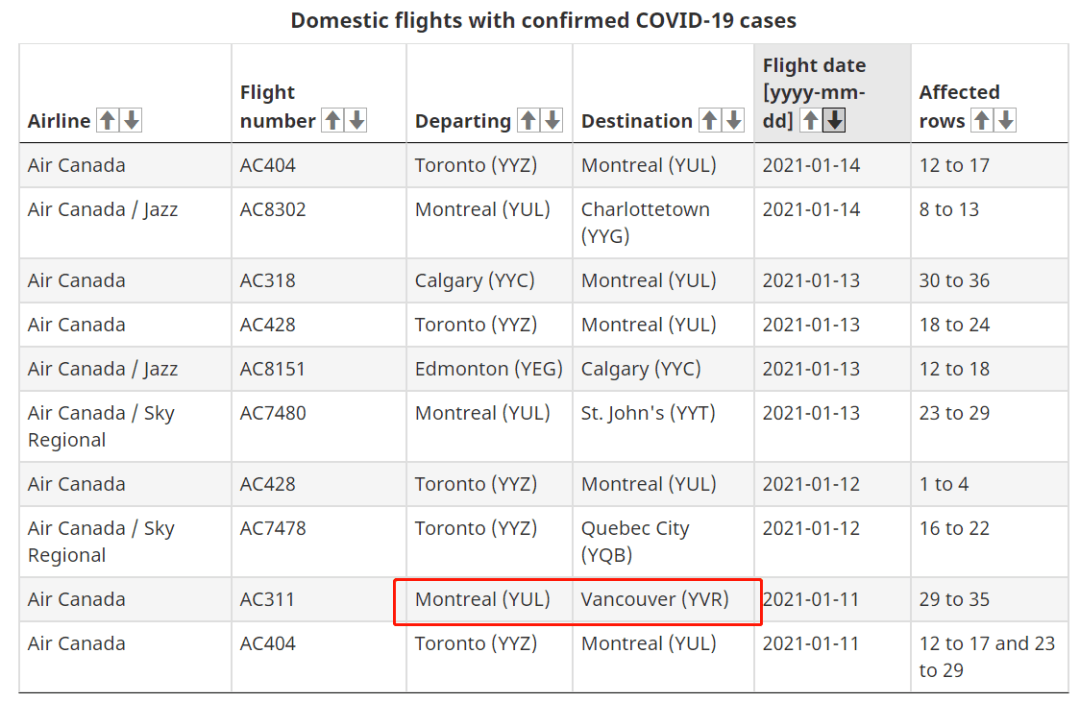This screenshot has height=702, width=1080.
Task: Sort Affected rows ascending arrow
Action: [x=982, y=121]
